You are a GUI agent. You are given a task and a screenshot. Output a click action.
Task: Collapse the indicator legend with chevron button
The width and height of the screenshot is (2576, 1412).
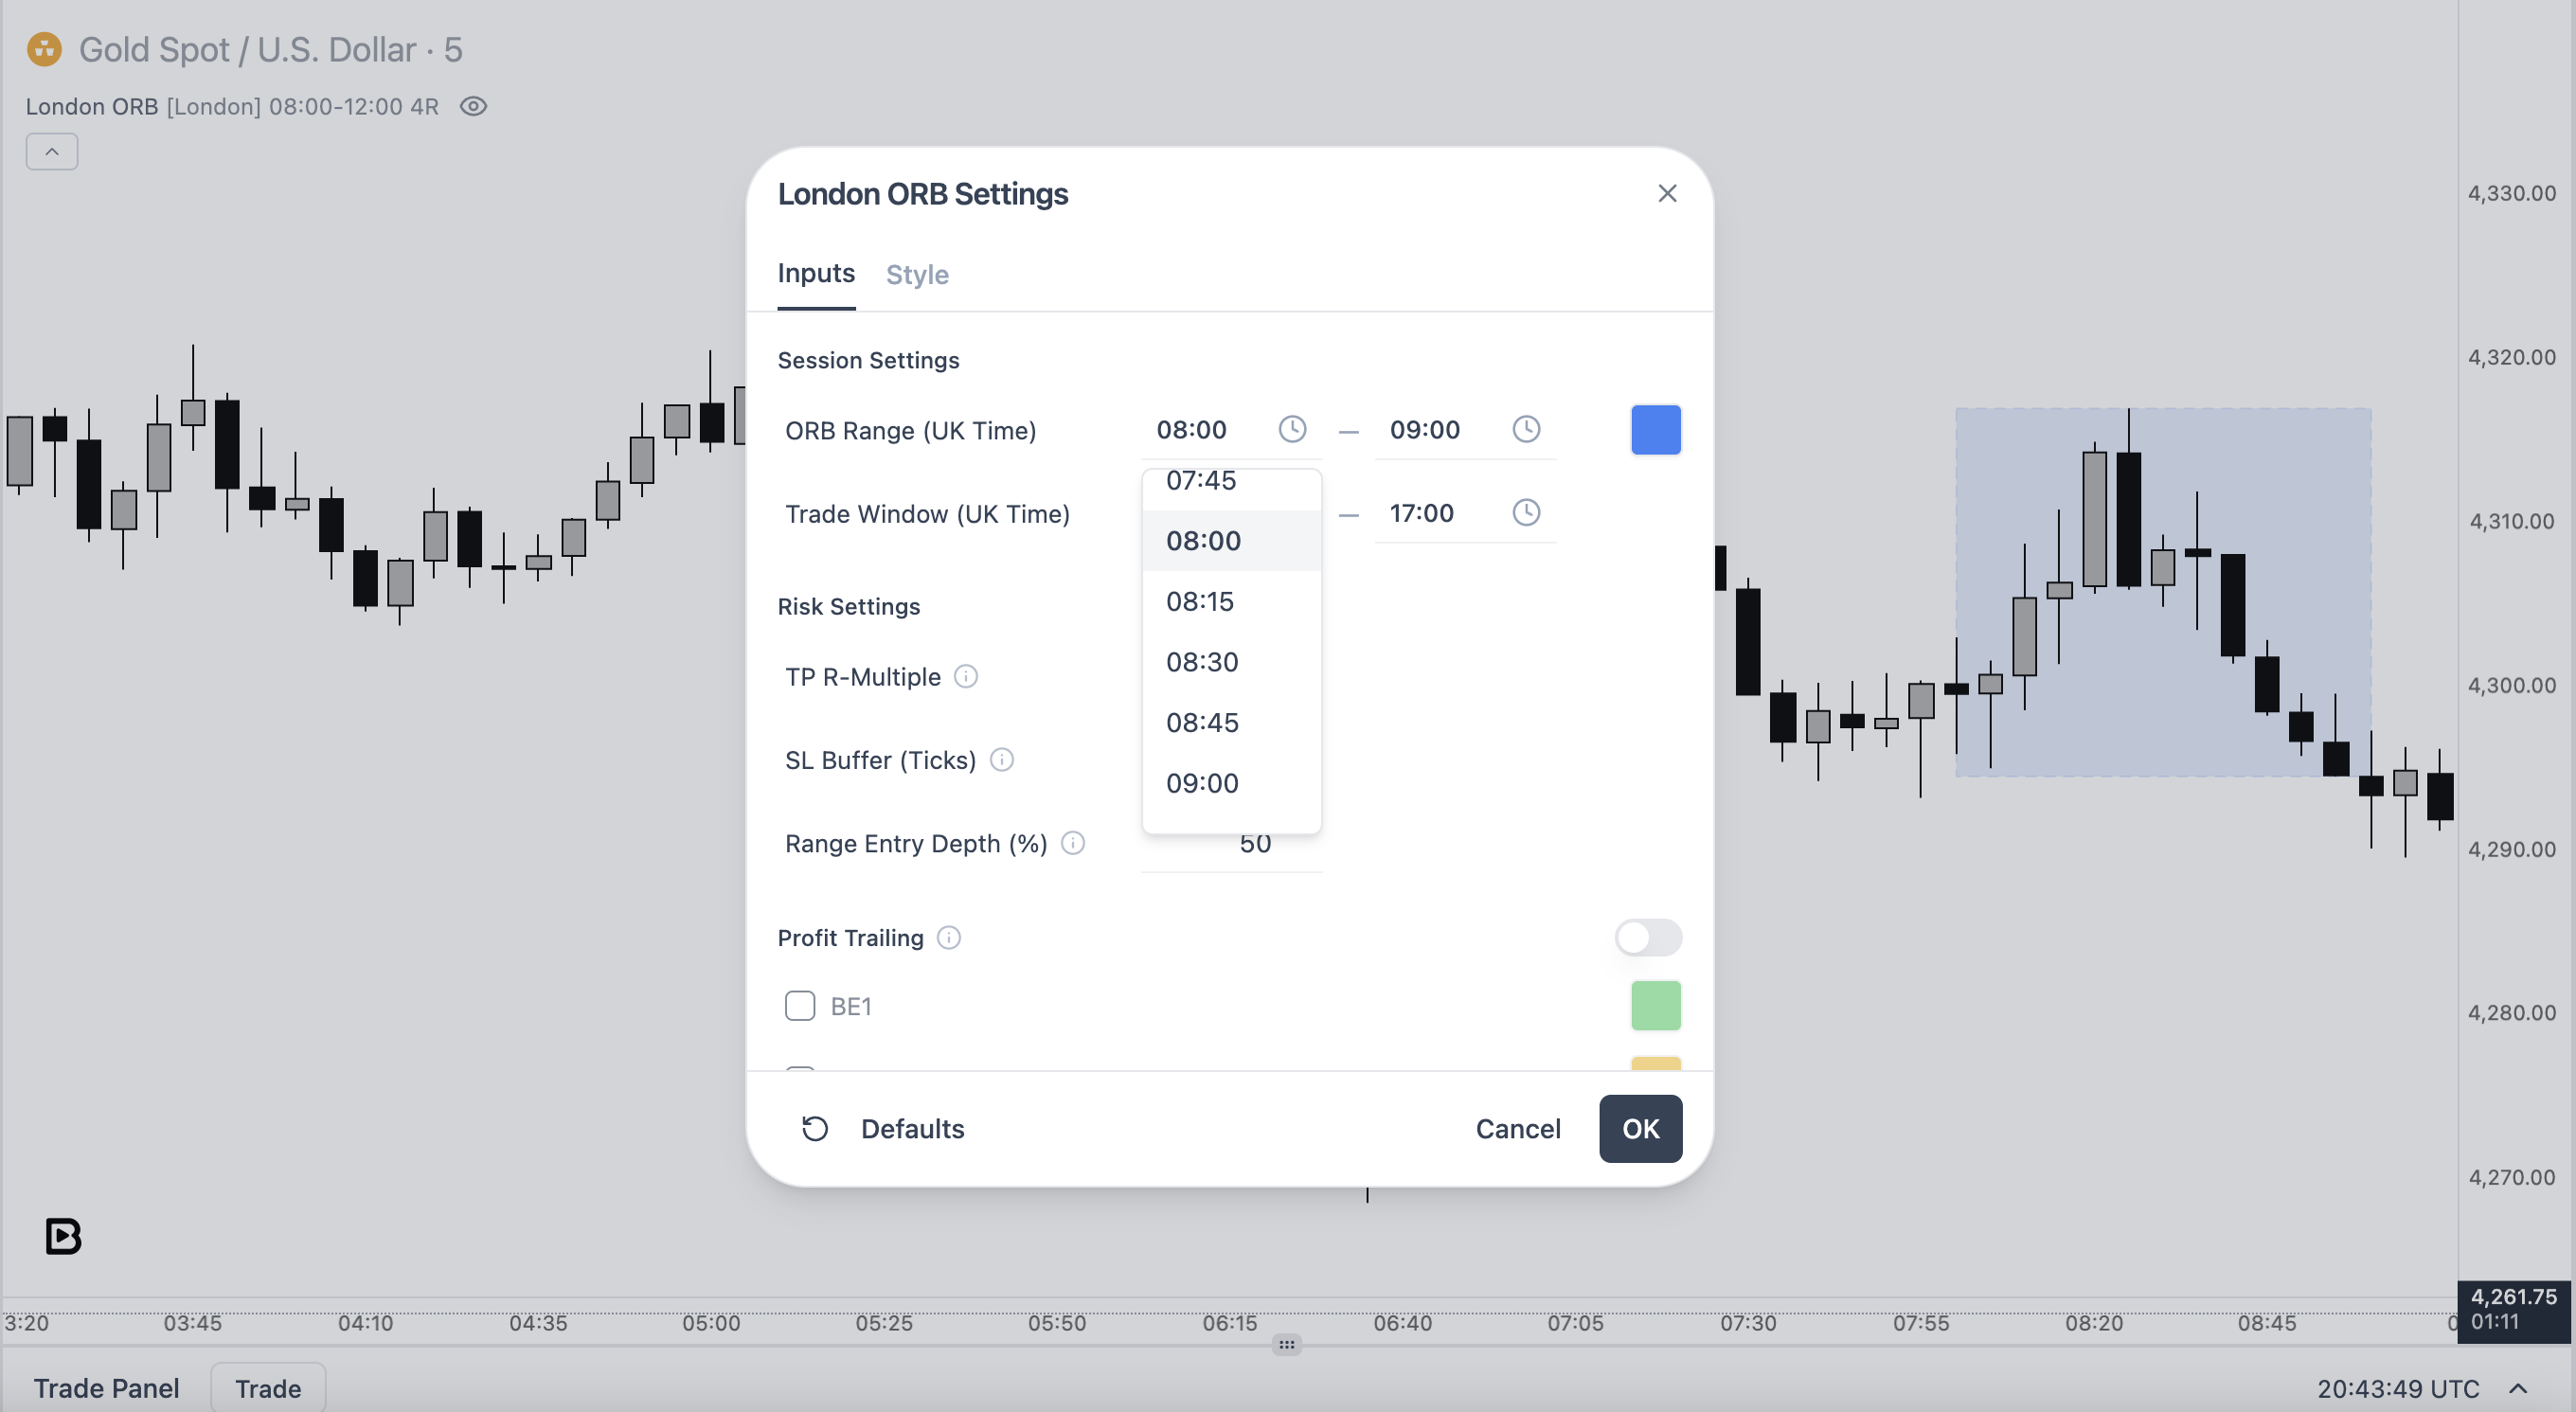[52, 152]
